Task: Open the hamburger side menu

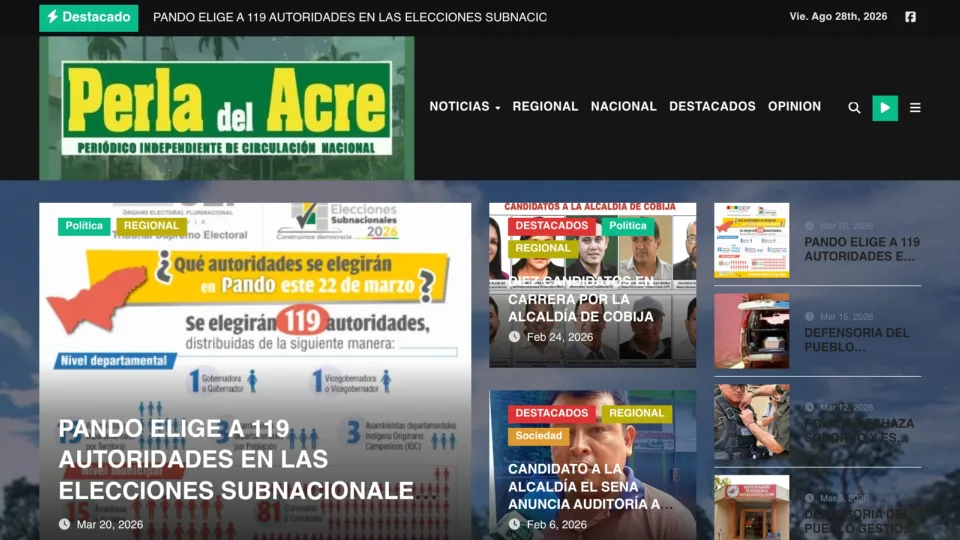Action: point(915,108)
